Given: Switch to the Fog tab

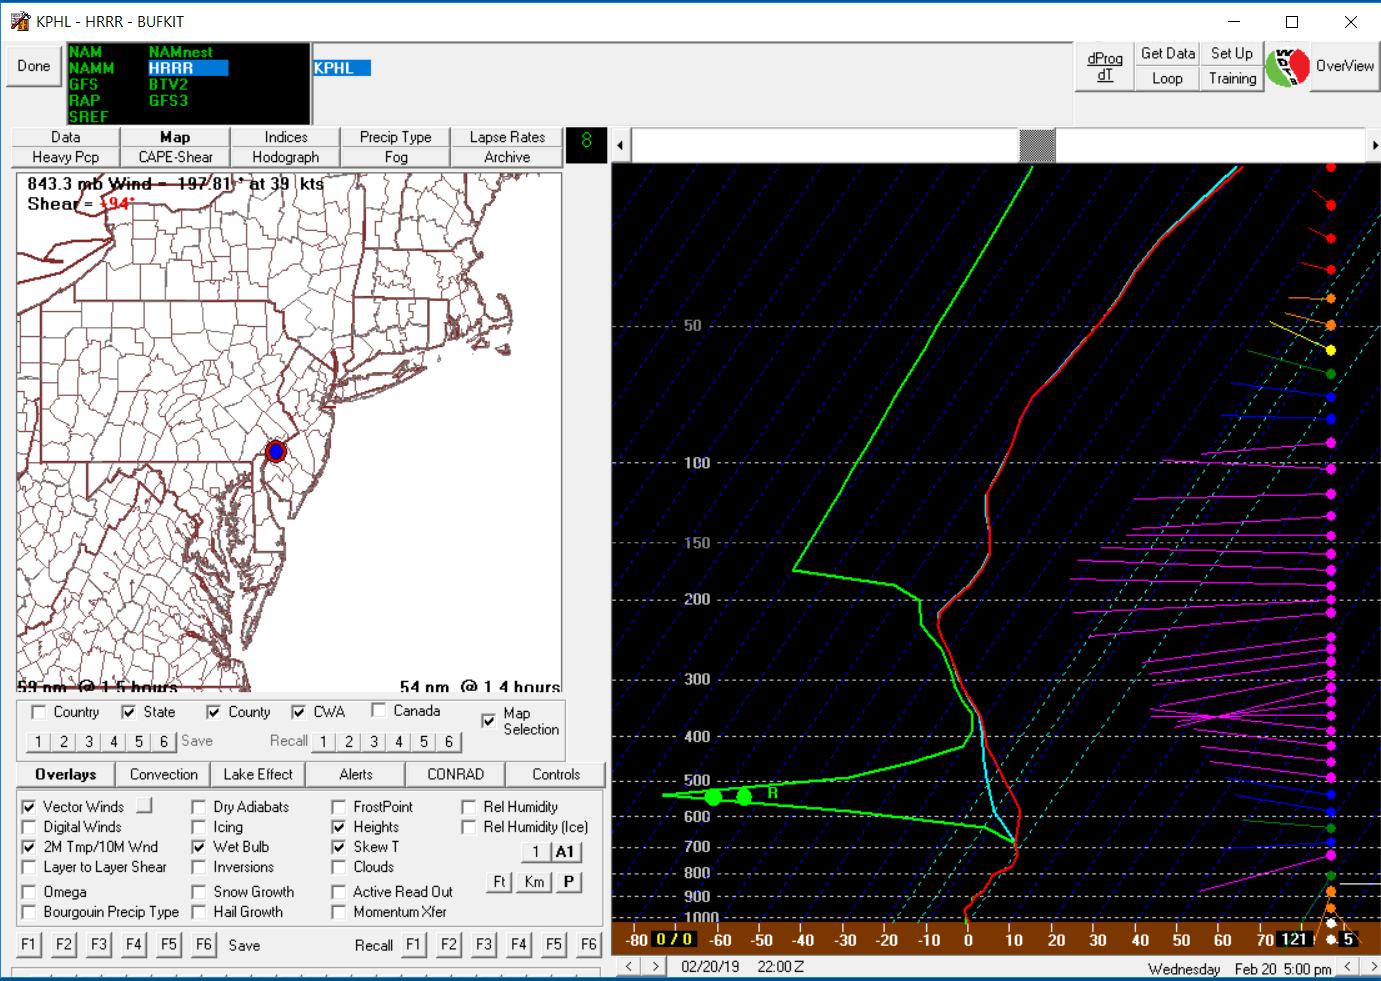Looking at the screenshot, I should coord(396,157).
